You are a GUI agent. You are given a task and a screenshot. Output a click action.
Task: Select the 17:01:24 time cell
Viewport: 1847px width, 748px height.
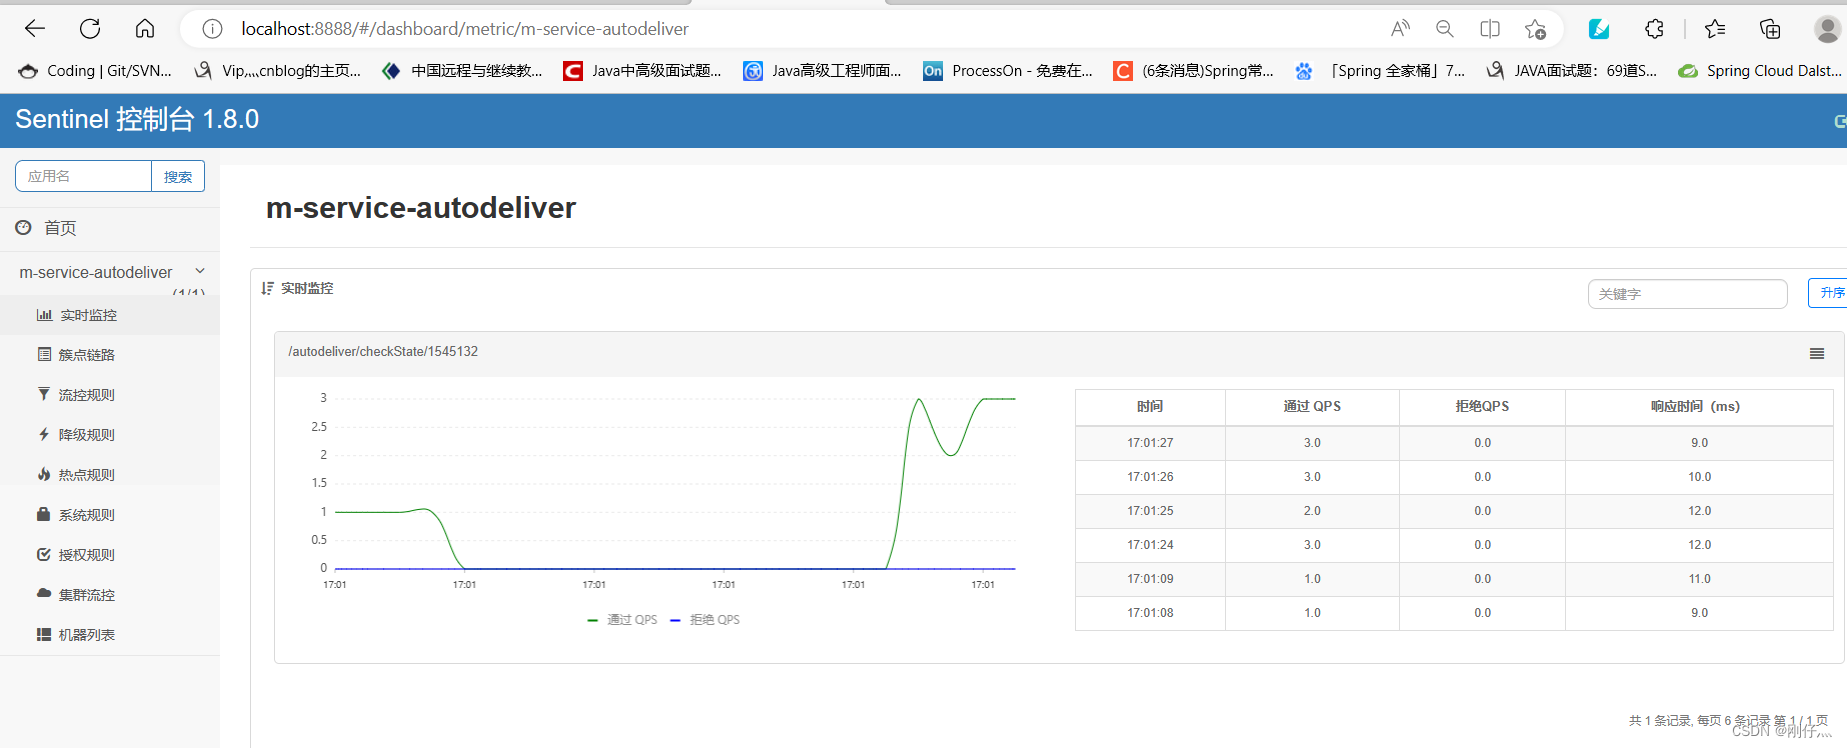[x=1150, y=545]
